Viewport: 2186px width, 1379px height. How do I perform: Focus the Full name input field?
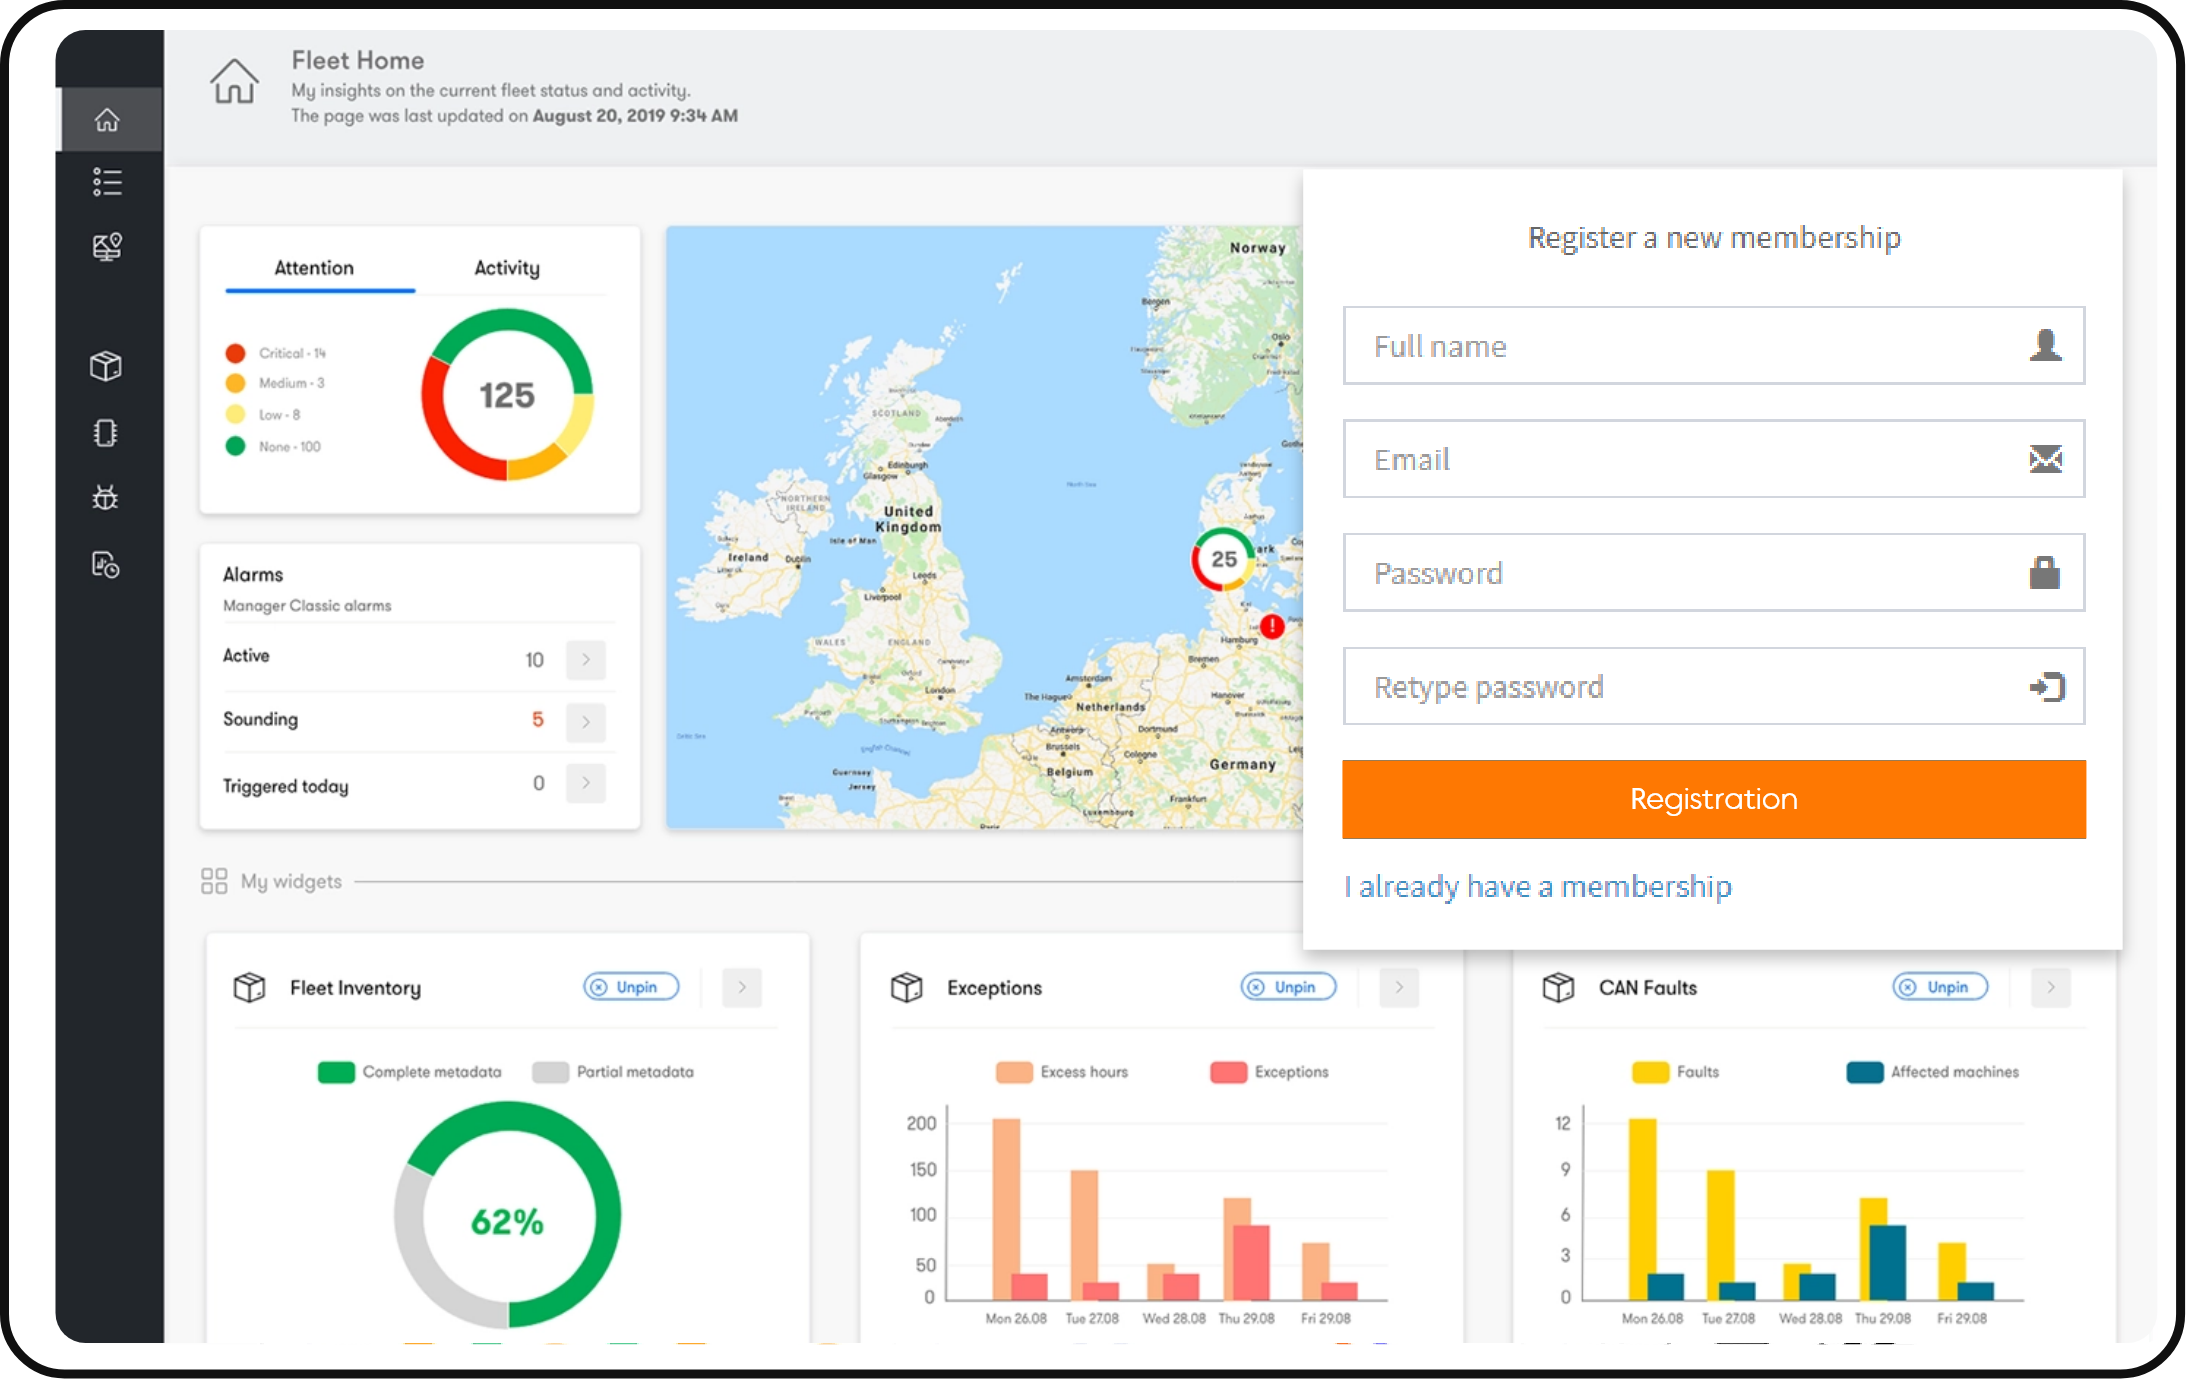1690,346
